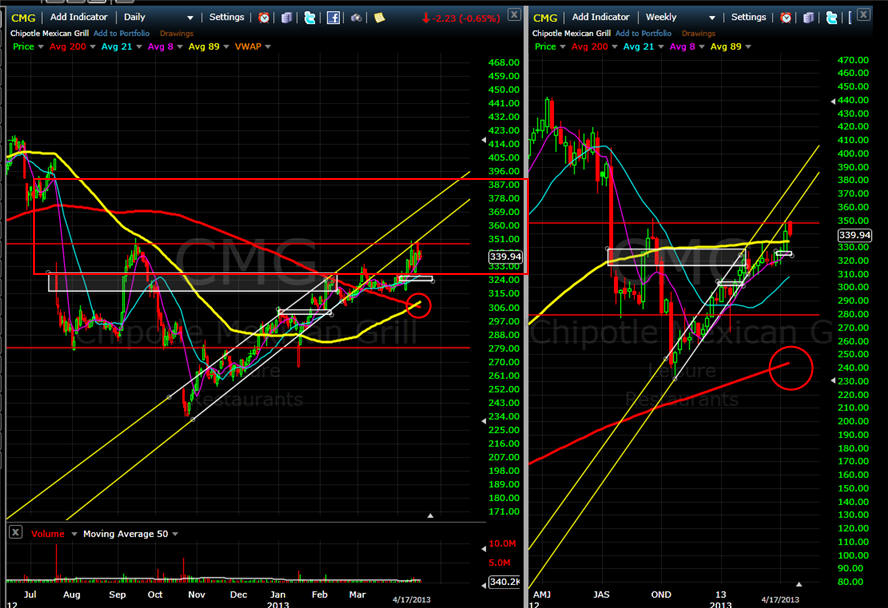This screenshot has width=888, height=608.
Task: Click the camera snapshot icon in Daily chart
Action: (x=356, y=18)
